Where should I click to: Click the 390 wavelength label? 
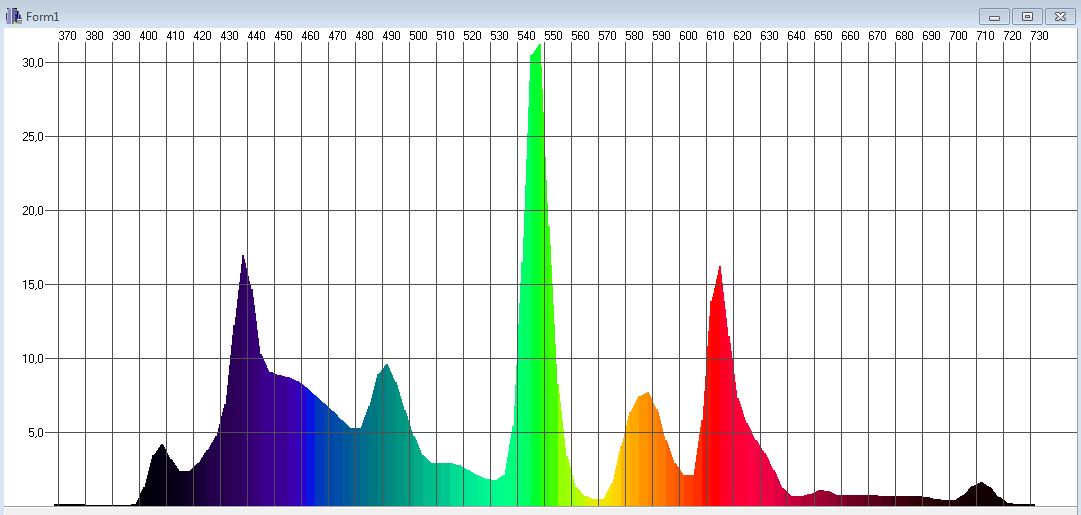[121, 36]
